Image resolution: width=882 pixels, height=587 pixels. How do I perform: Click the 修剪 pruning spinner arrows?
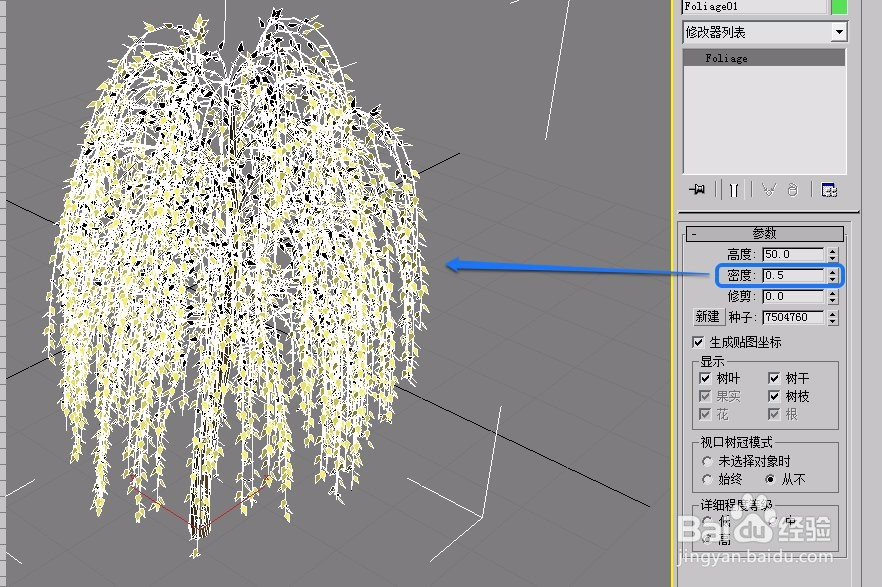[x=833, y=296]
